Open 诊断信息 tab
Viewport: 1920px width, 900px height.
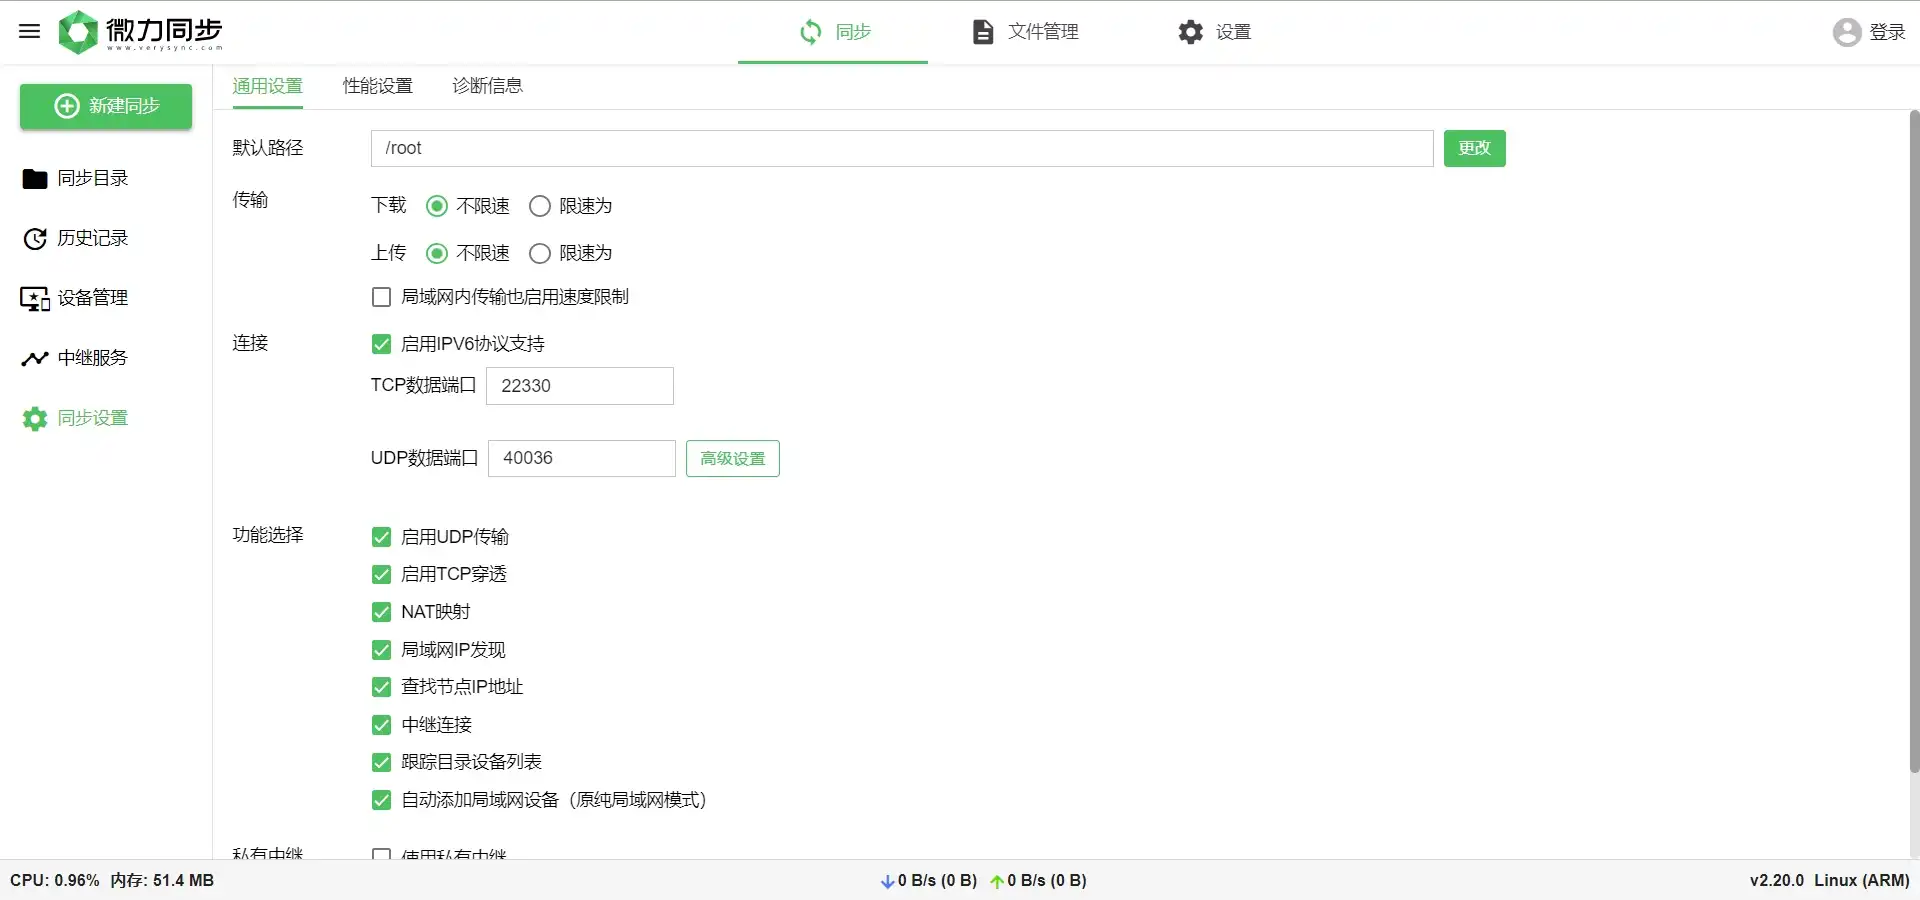click(487, 86)
